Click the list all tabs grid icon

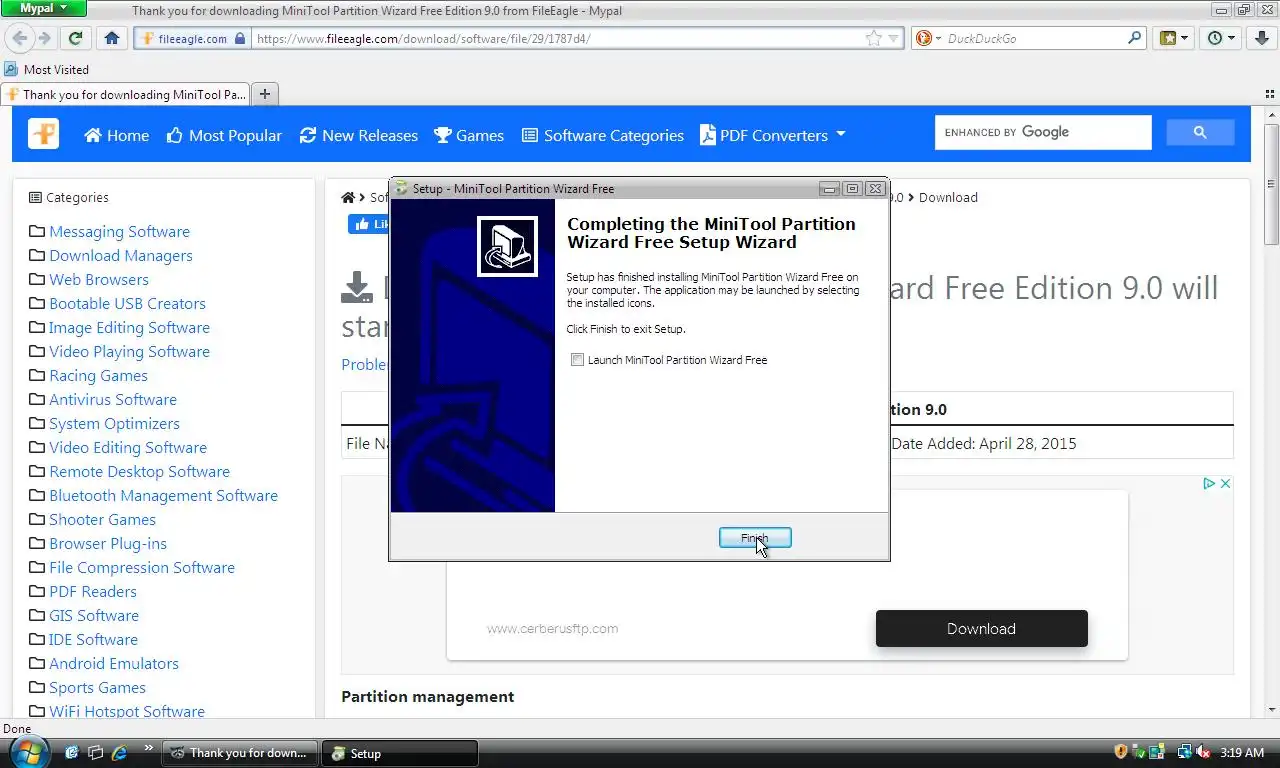[x=1271, y=95]
